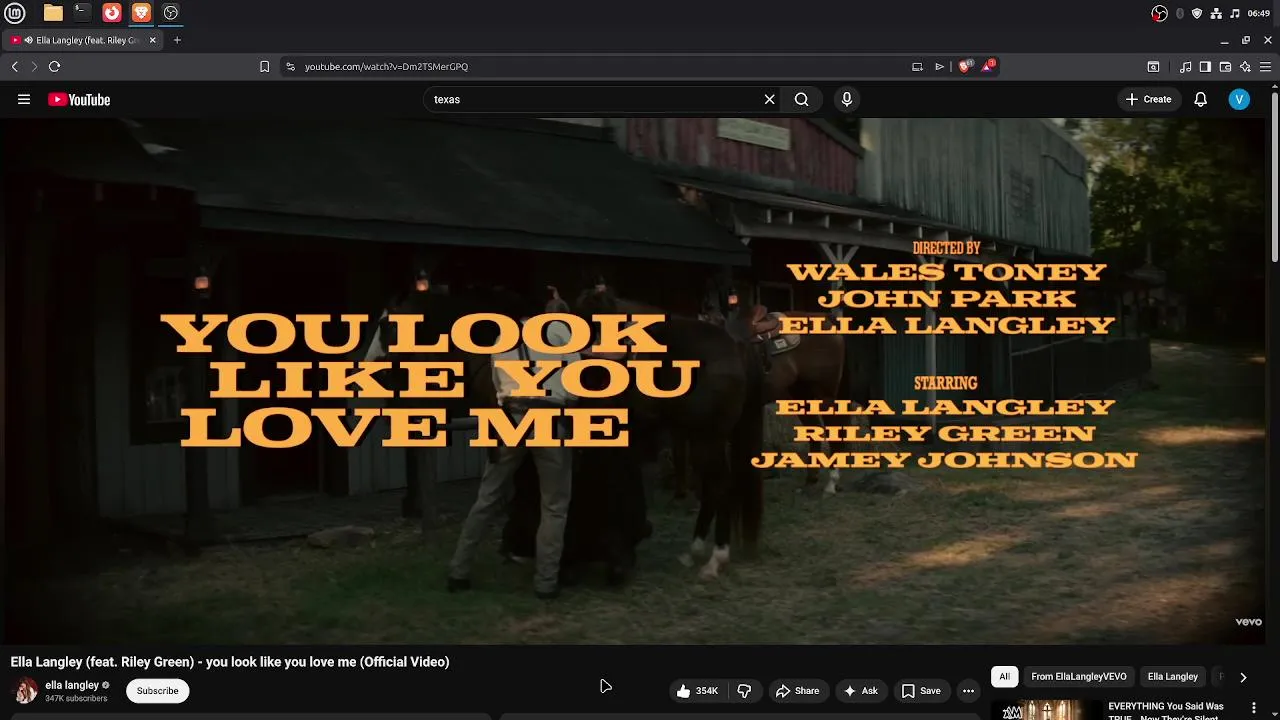Subscribe to ella langley channel
The height and width of the screenshot is (720, 1280).
(x=157, y=690)
